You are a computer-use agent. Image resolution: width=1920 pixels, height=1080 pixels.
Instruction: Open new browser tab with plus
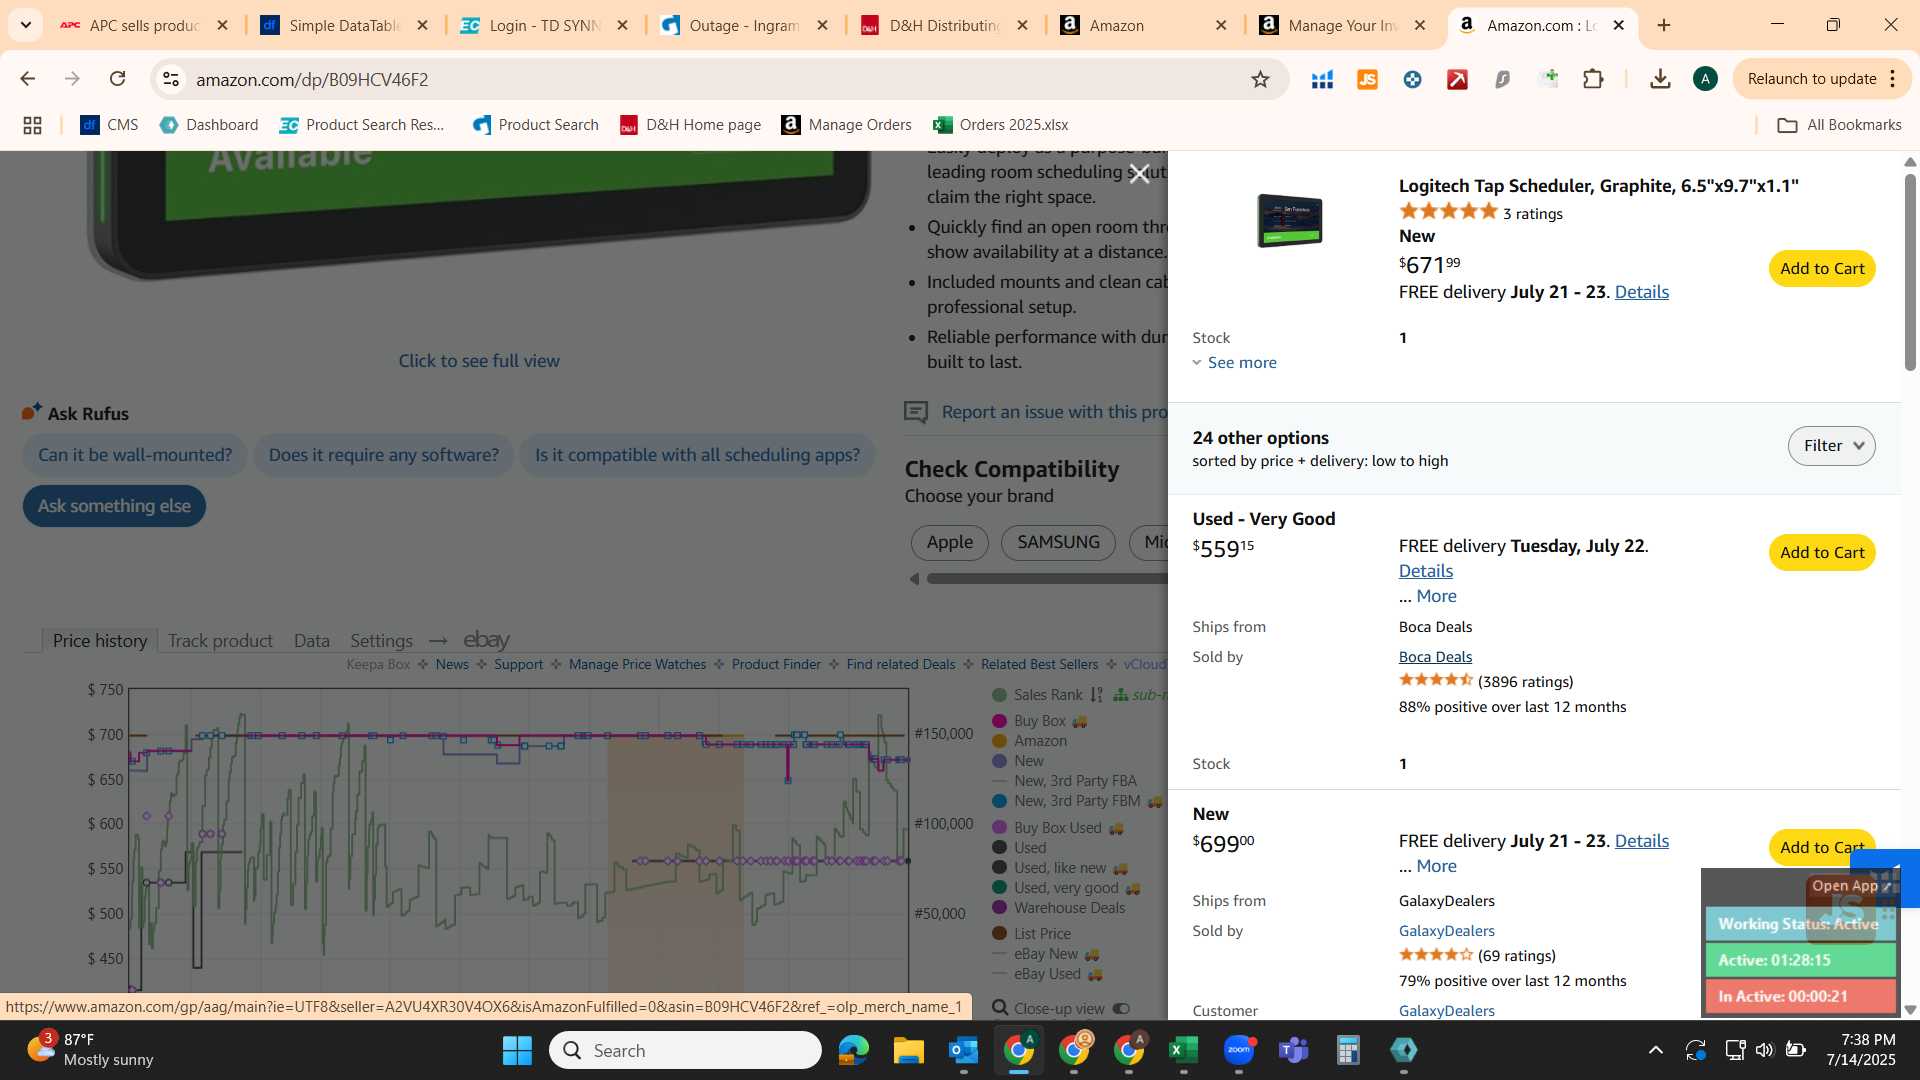[x=1664, y=25]
